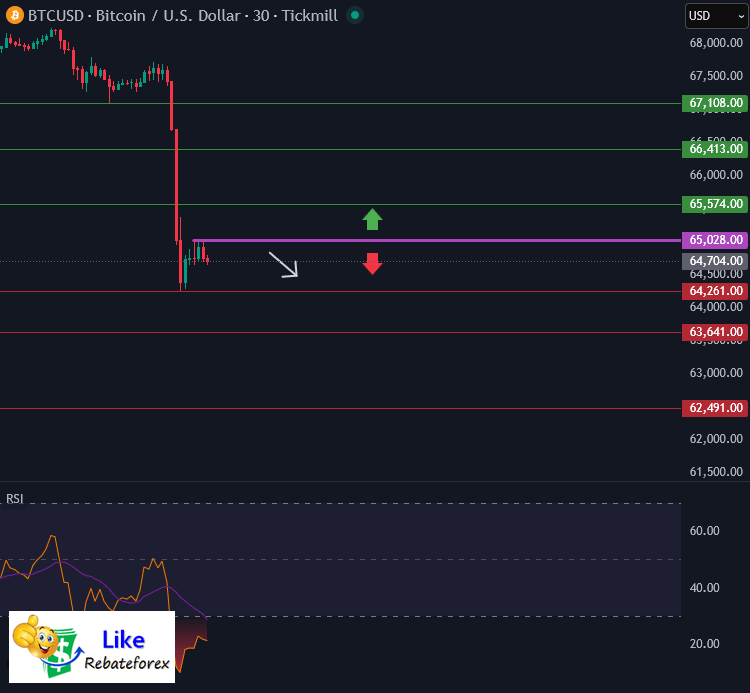Click the green market status indicator dot
750x693 pixels.
355,15
